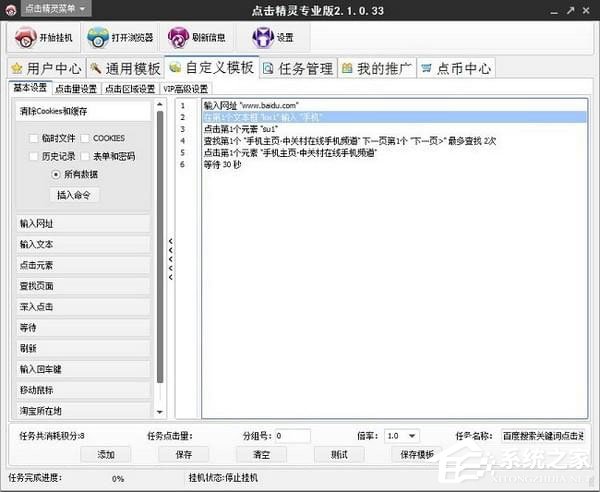
Task: Click the 分组号 input field
Action: pyautogui.click(x=292, y=436)
